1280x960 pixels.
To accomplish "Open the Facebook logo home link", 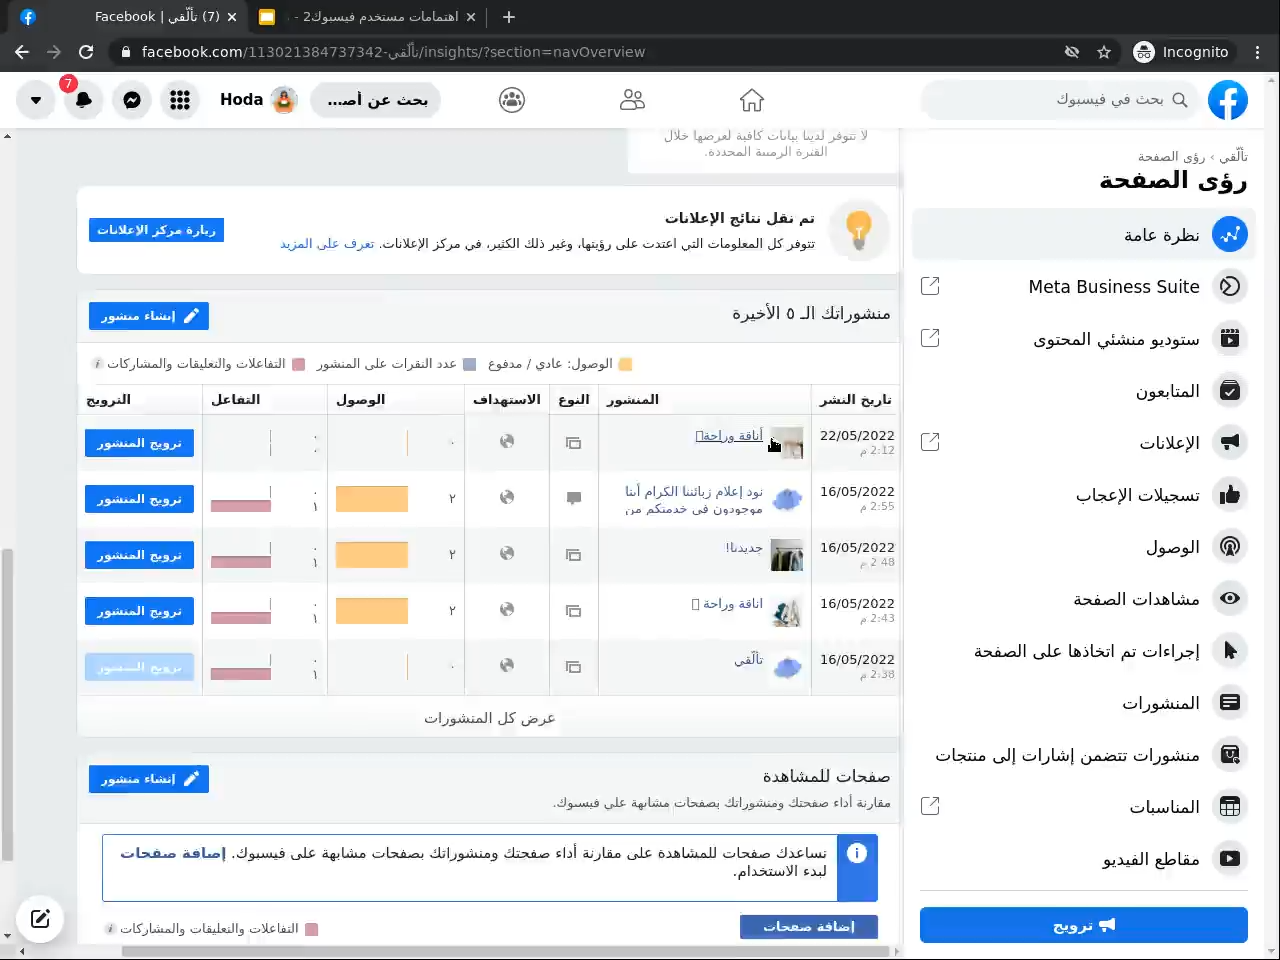I will click(x=1227, y=100).
